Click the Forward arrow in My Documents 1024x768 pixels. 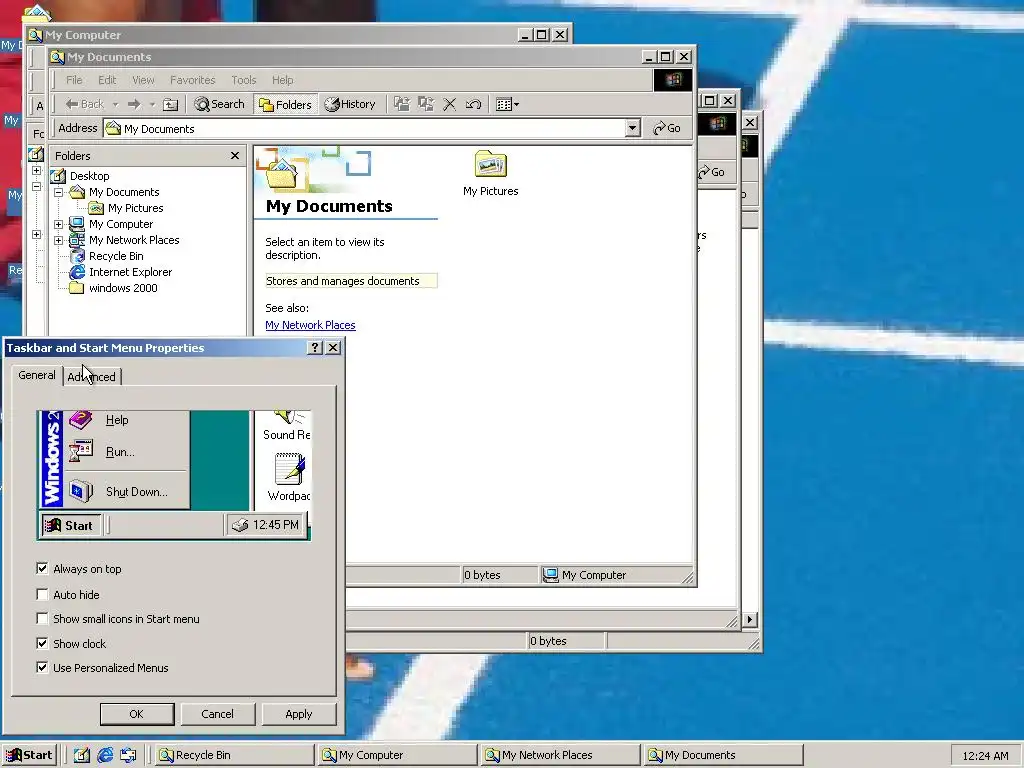[135, 104]
